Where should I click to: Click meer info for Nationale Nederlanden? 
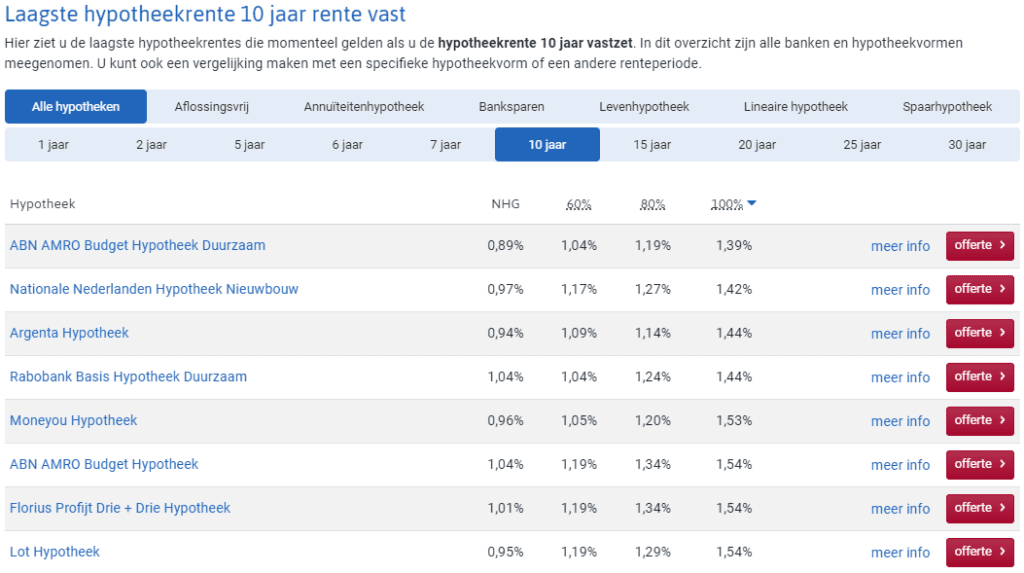pos(900,290)
